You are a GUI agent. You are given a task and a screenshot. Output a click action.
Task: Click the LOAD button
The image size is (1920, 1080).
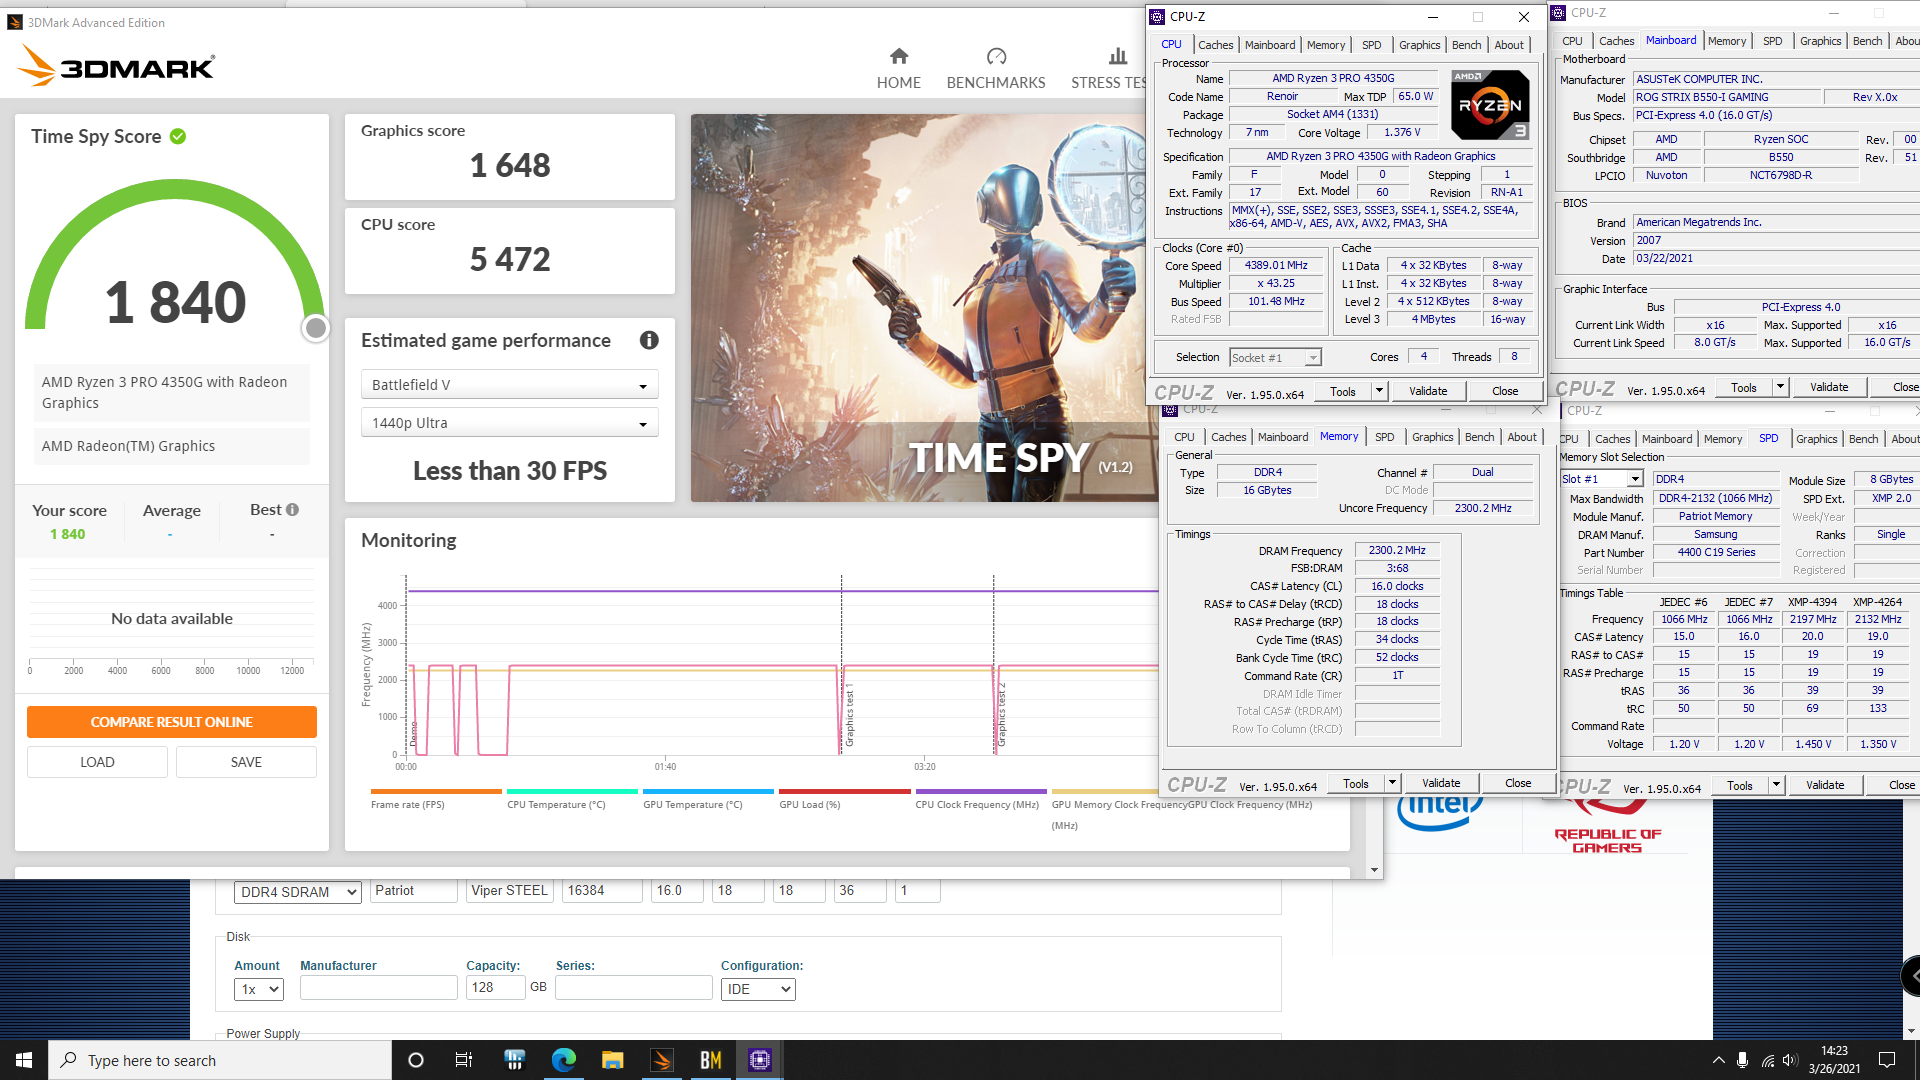[x=97, y=762]
